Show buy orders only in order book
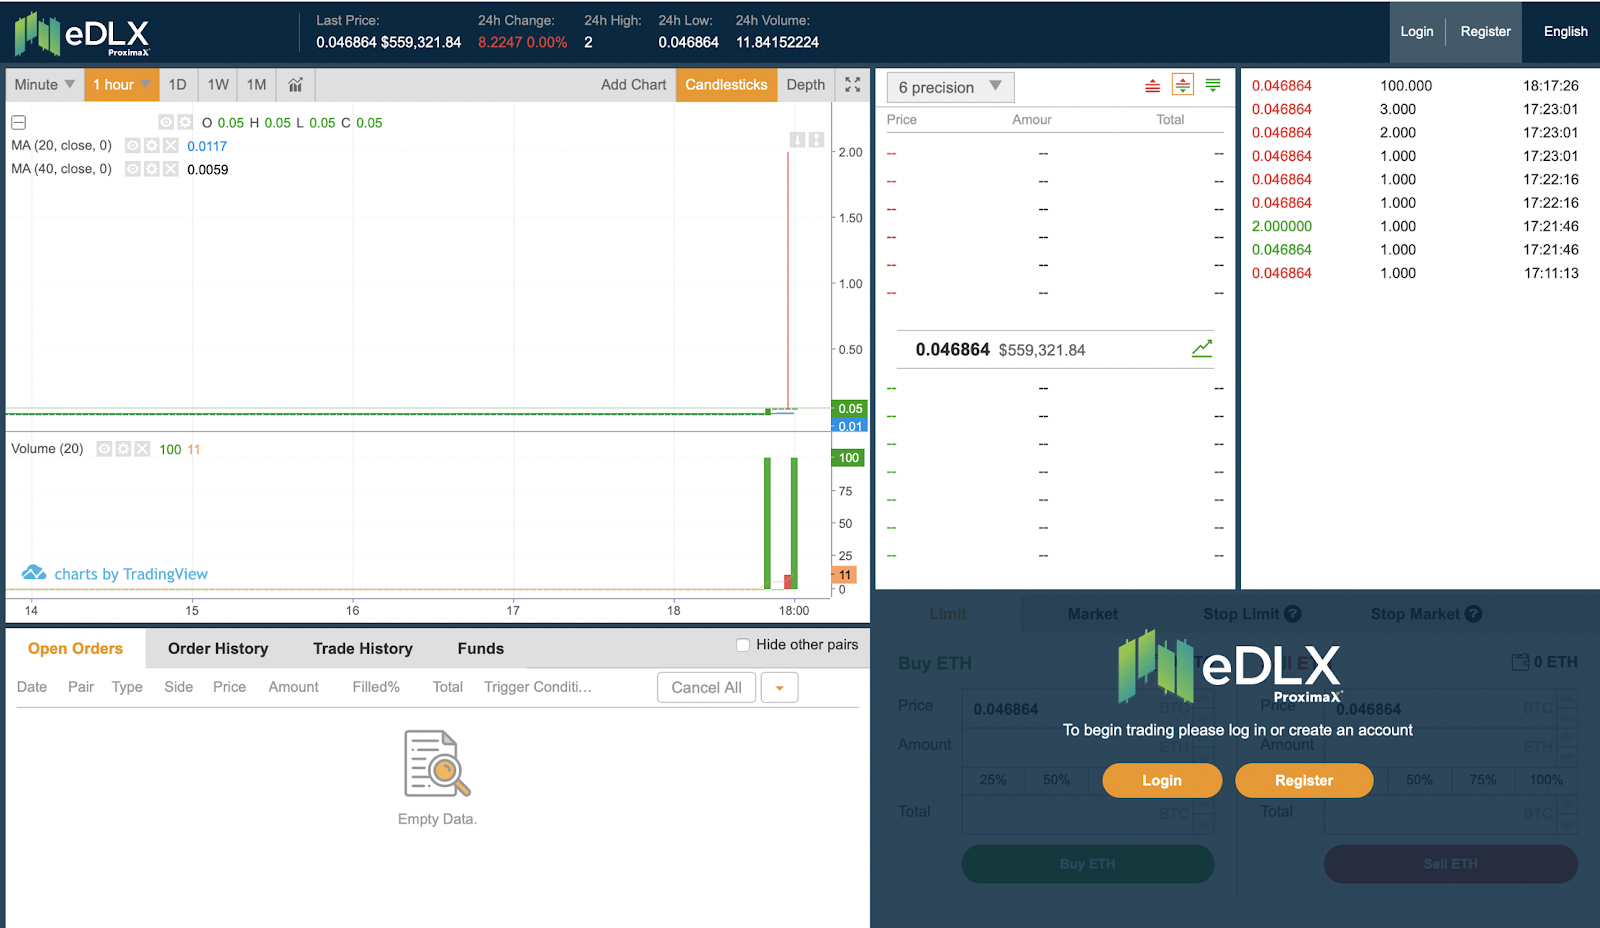 coord(1213,86)
